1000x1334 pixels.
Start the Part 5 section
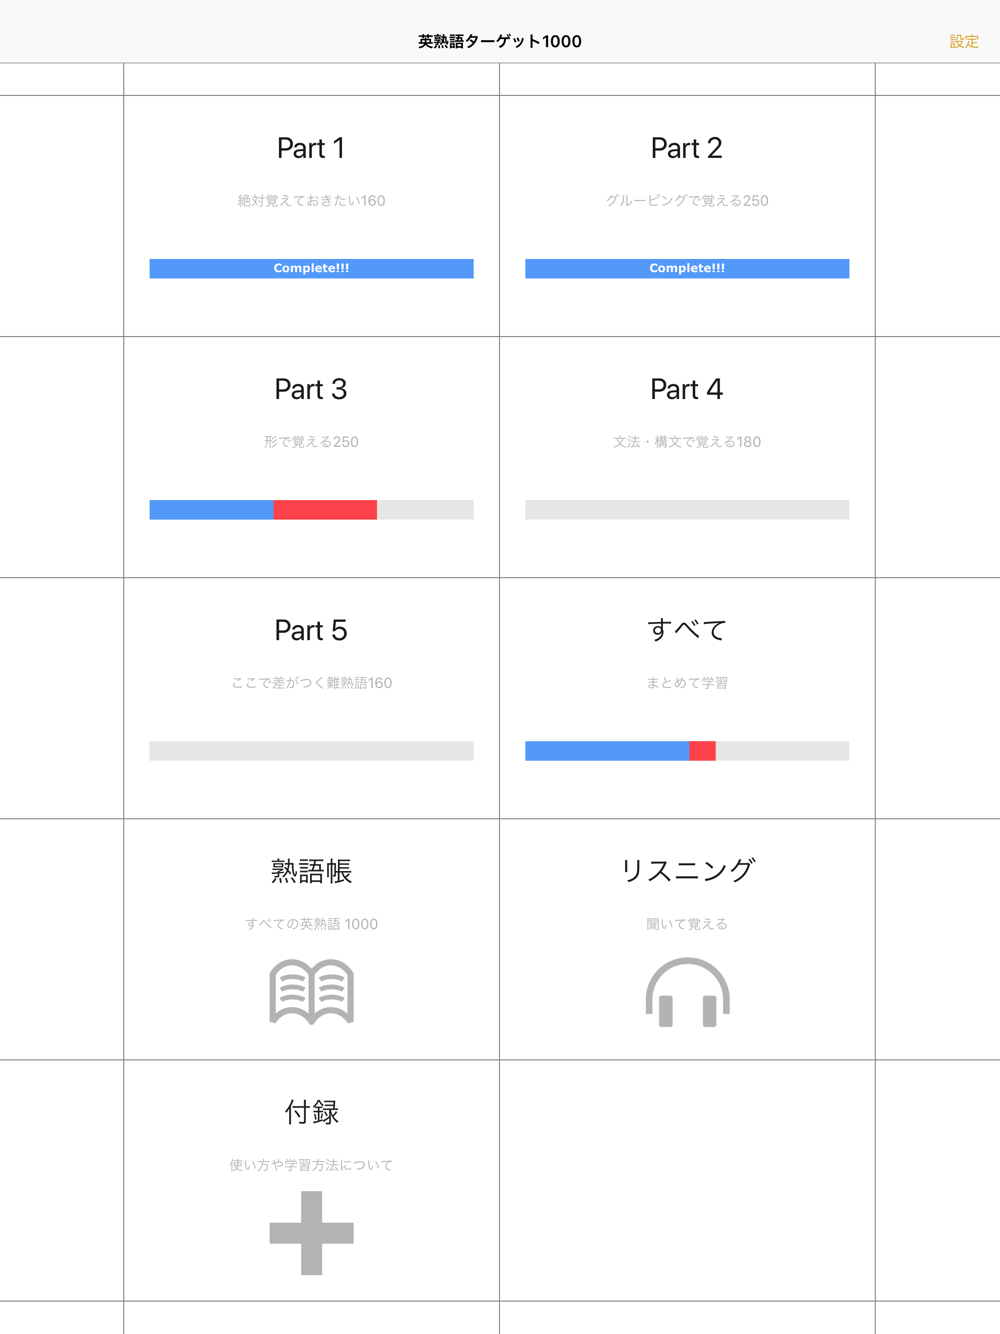311,630
